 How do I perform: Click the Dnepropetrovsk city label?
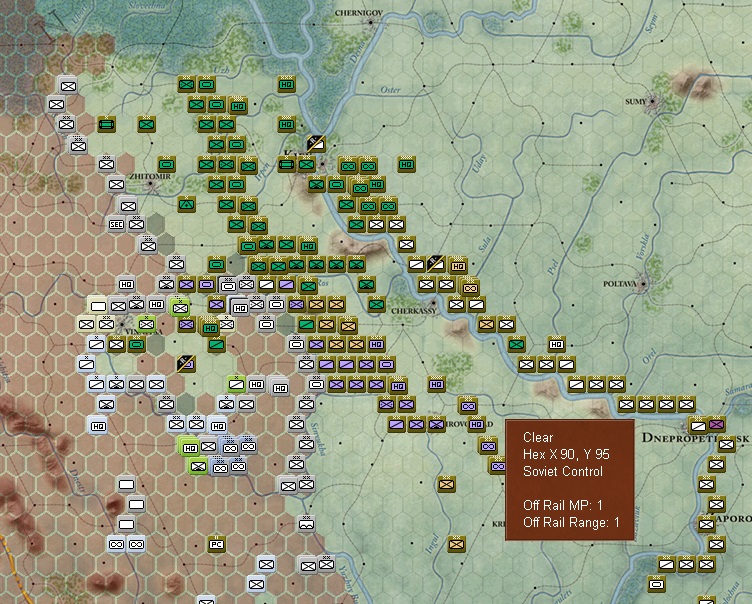click(695, 438)
